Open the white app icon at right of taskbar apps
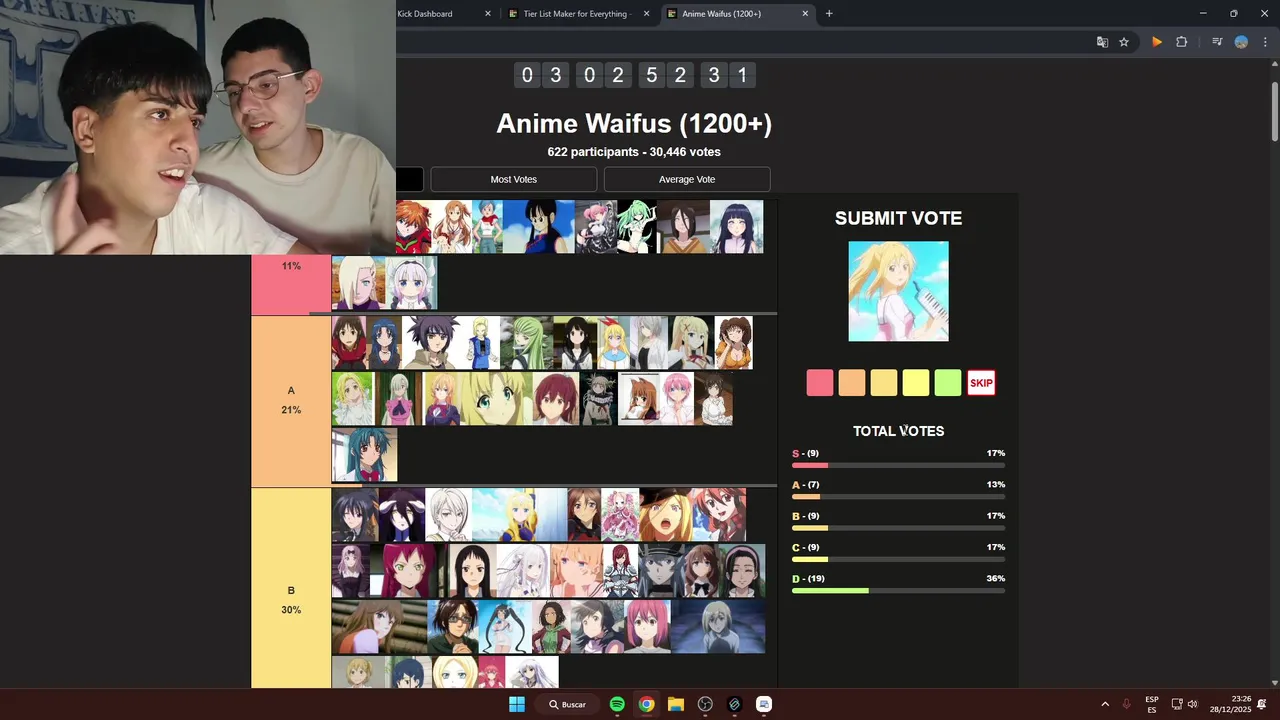This screenshot has height=720, width=1280. (x=764, y=704)
